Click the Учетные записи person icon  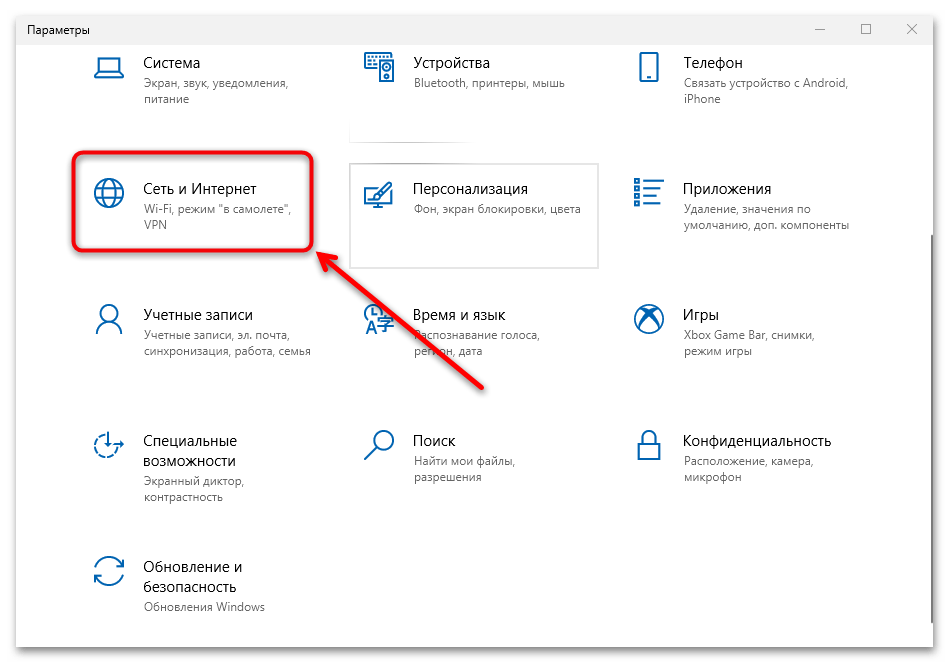point(107,319)
